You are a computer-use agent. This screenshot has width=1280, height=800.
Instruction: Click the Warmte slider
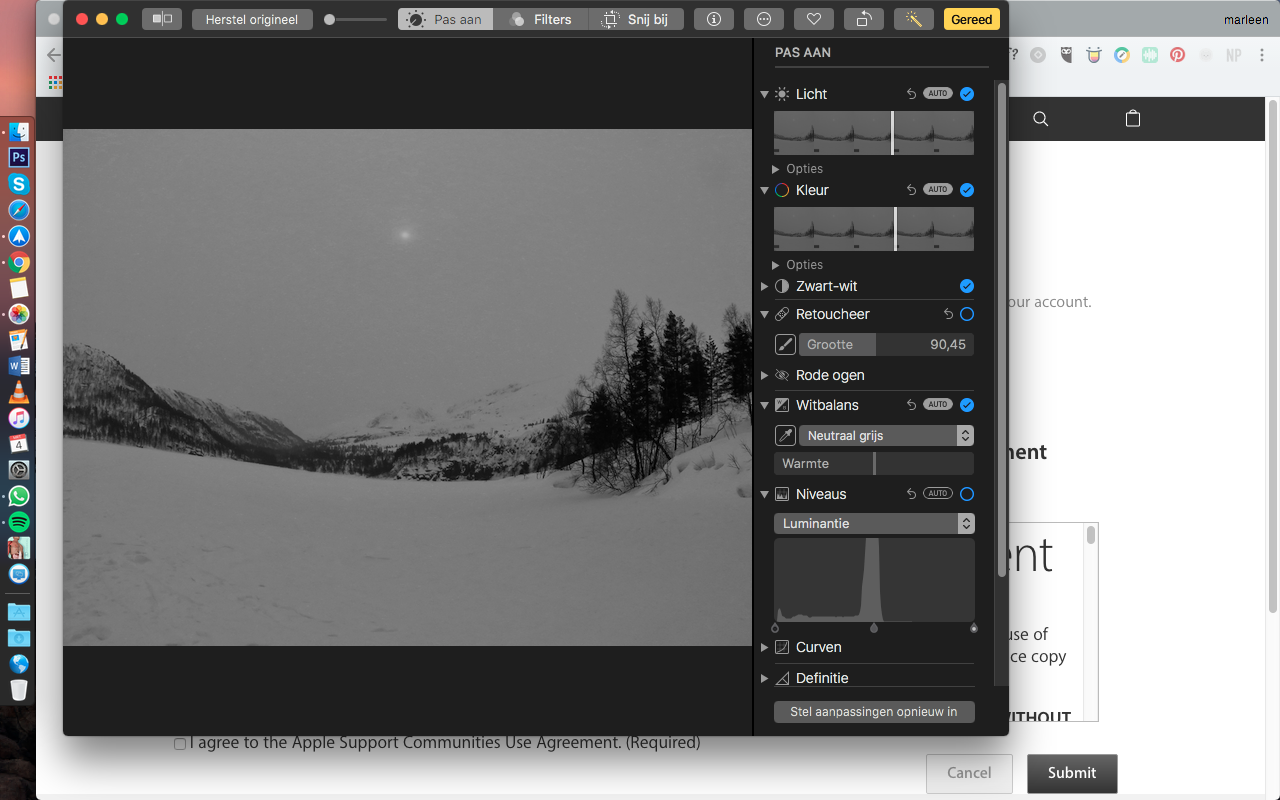874,464
